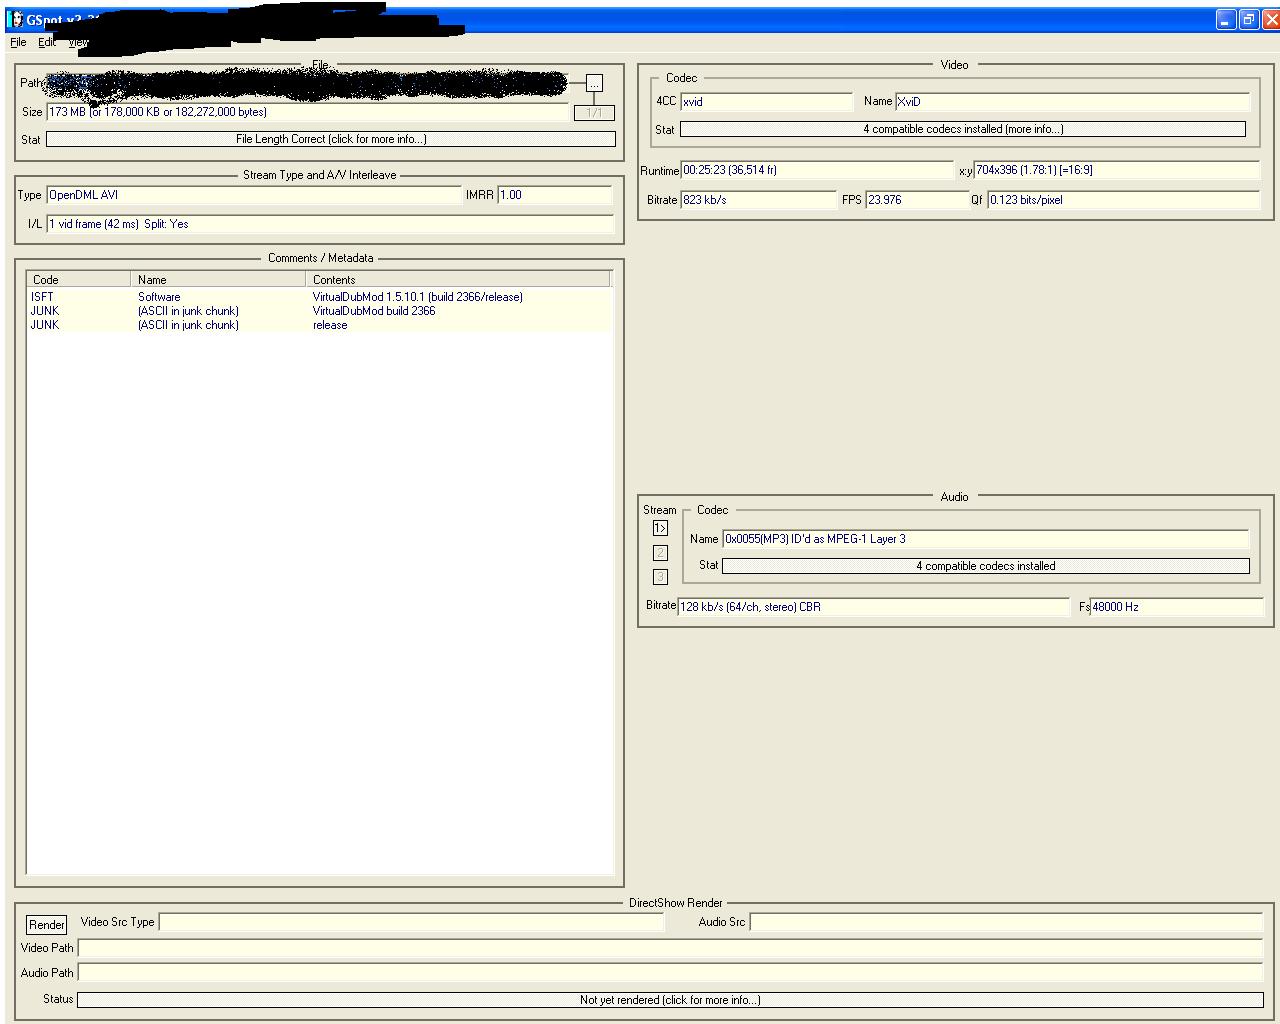Click audio codec Name MPEG-1 Layer 3 field

[x=986, y=539]
